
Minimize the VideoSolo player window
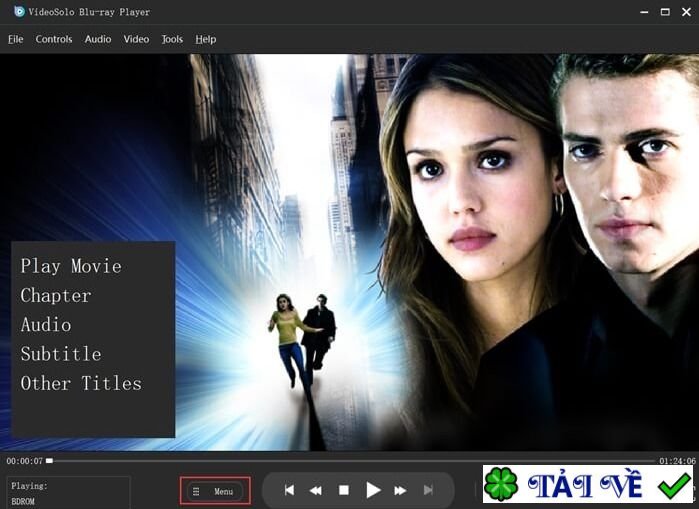click(644, 12)
